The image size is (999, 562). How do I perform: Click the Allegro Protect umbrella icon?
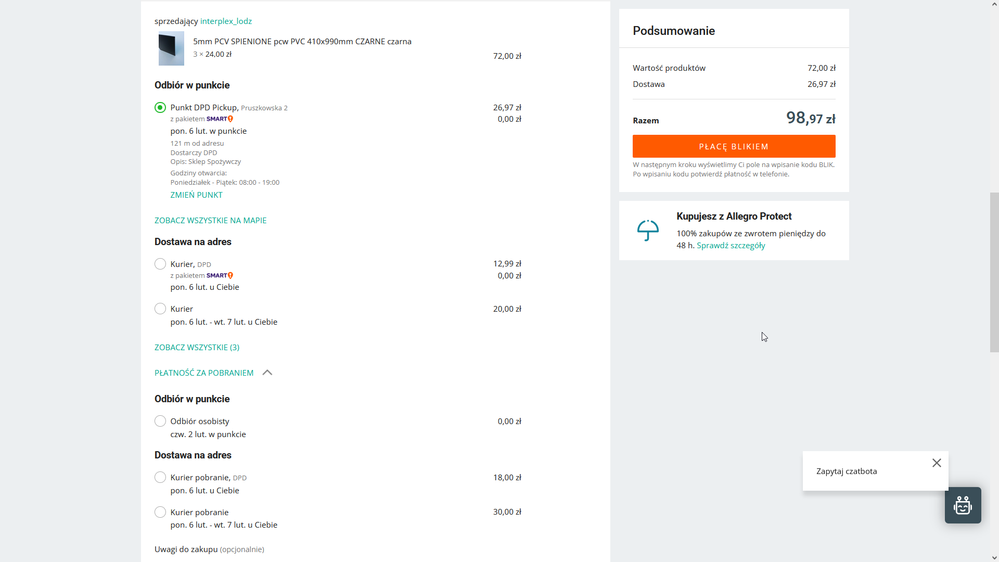(x=648, y=230)
